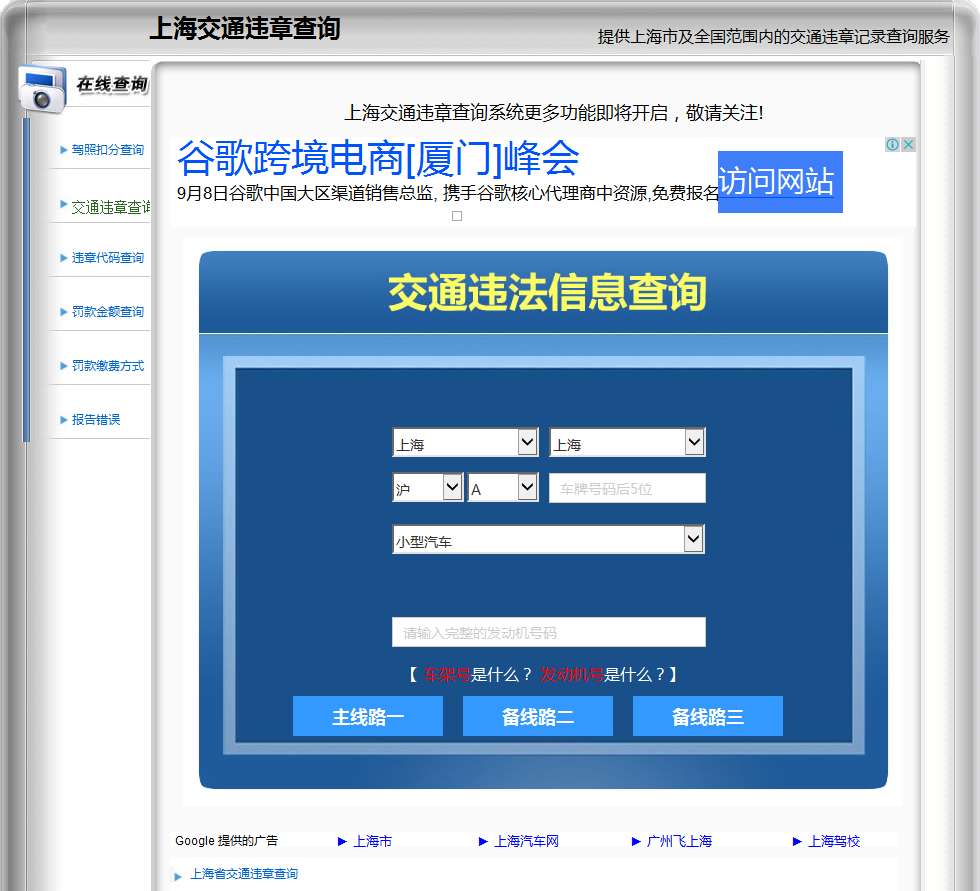Open the 谷歌跨境电商[厦门]峰会 ad headline
Viewport: 980px width, 891px height.
pyautogui.click(x=378, y=158)
